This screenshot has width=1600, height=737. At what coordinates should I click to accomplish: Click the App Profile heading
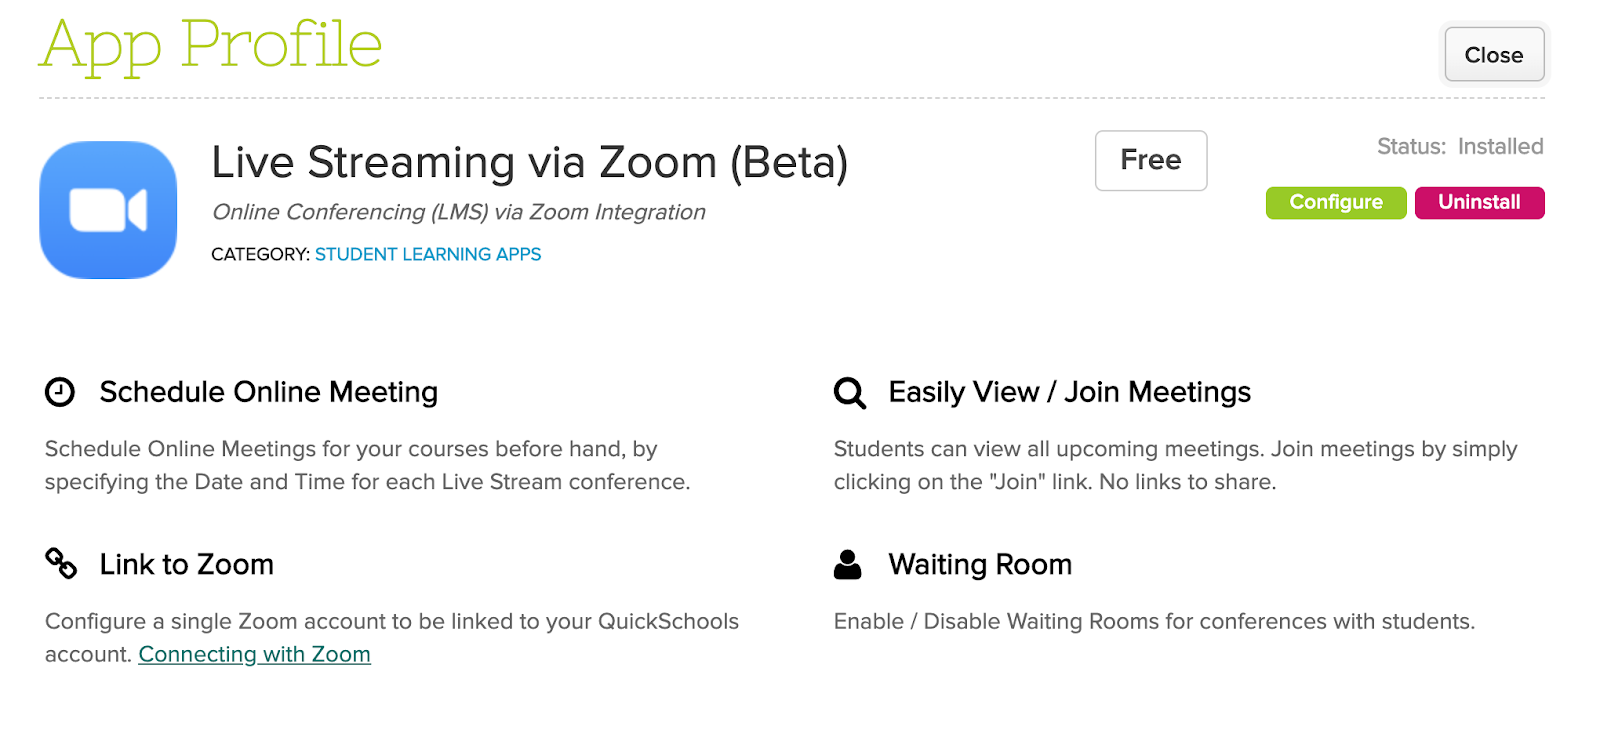tap(210, 46)
